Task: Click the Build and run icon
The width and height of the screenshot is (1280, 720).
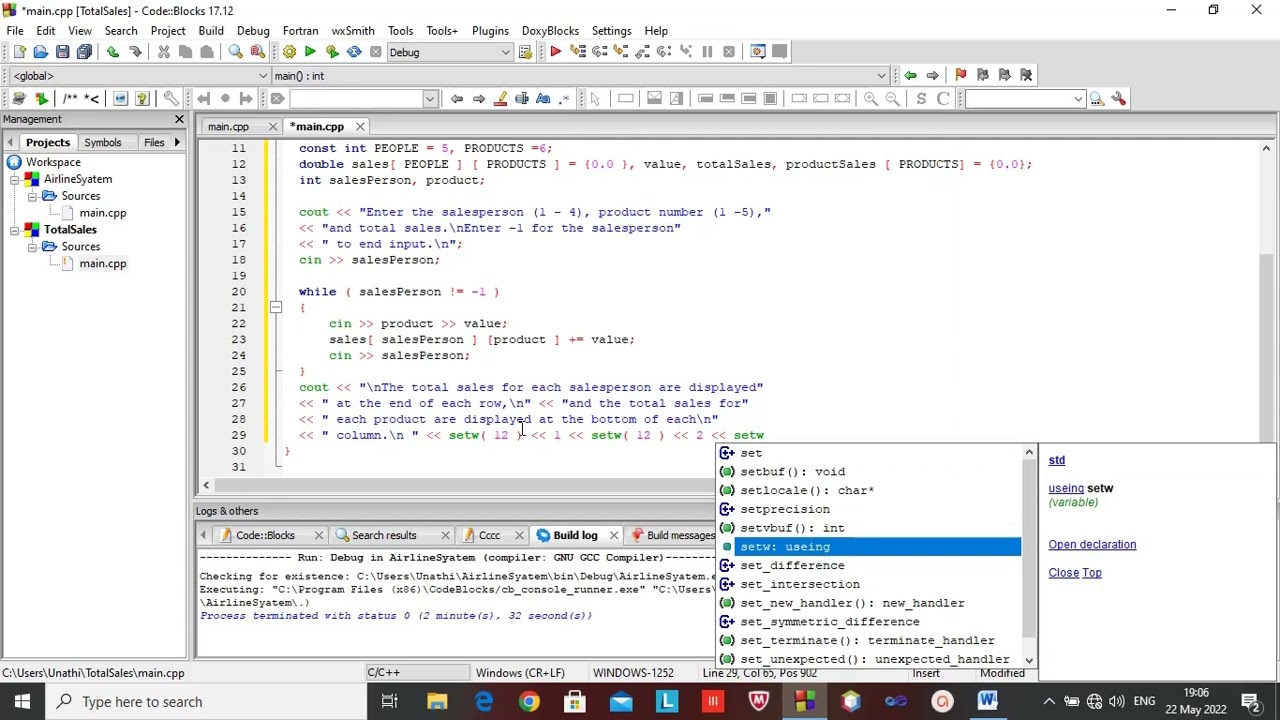Action: (332, 52)
